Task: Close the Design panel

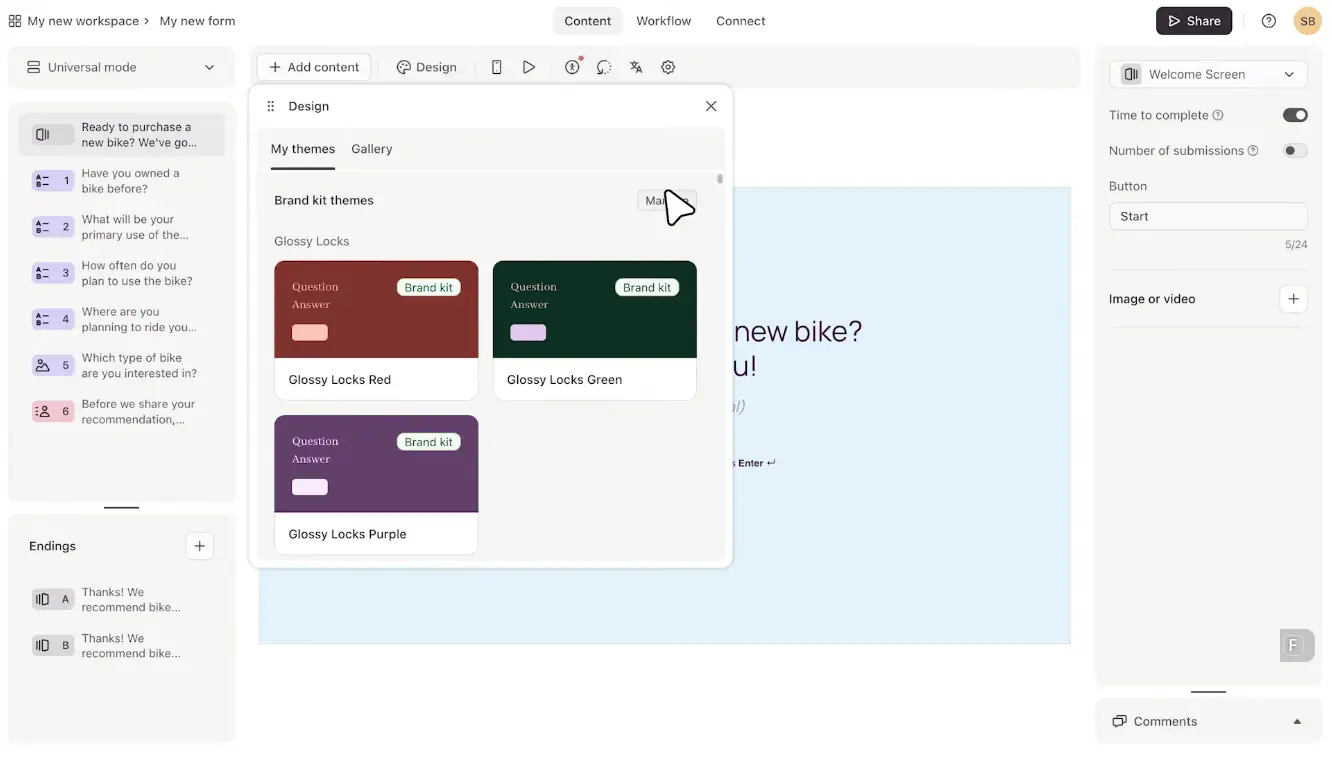Action: (x=711, y=106)
